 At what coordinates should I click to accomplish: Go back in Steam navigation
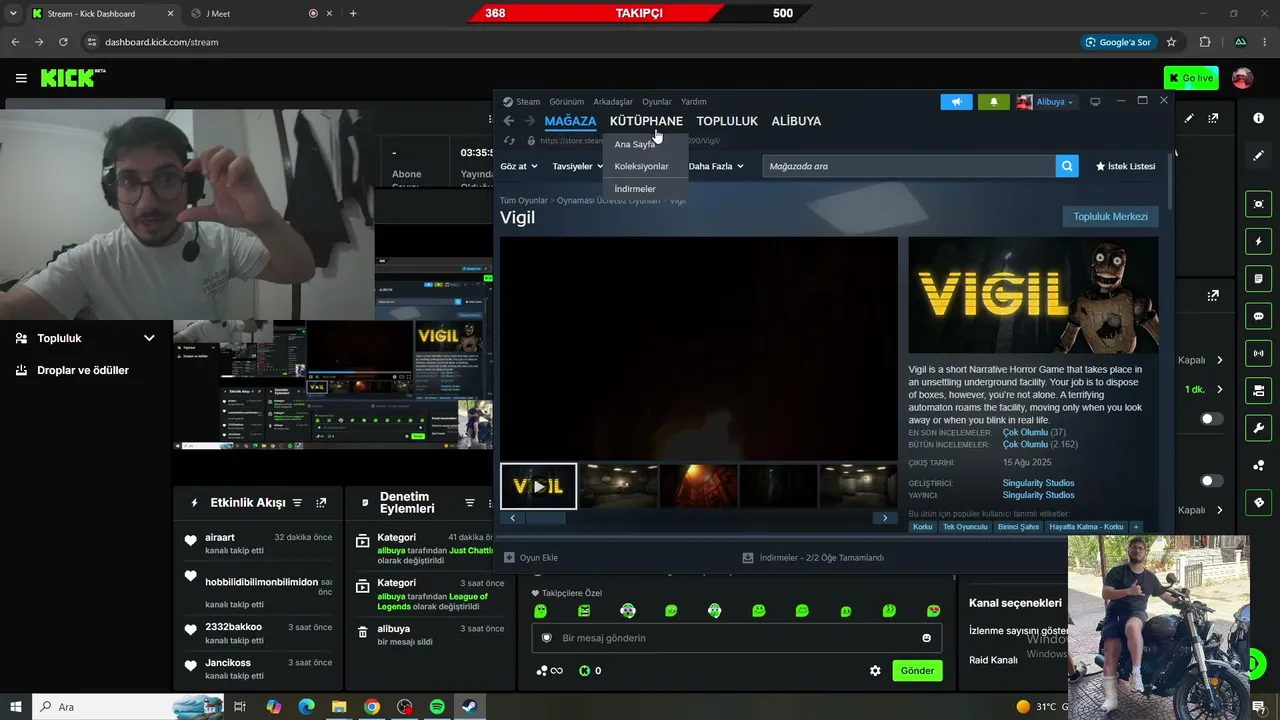pos(509,121)
